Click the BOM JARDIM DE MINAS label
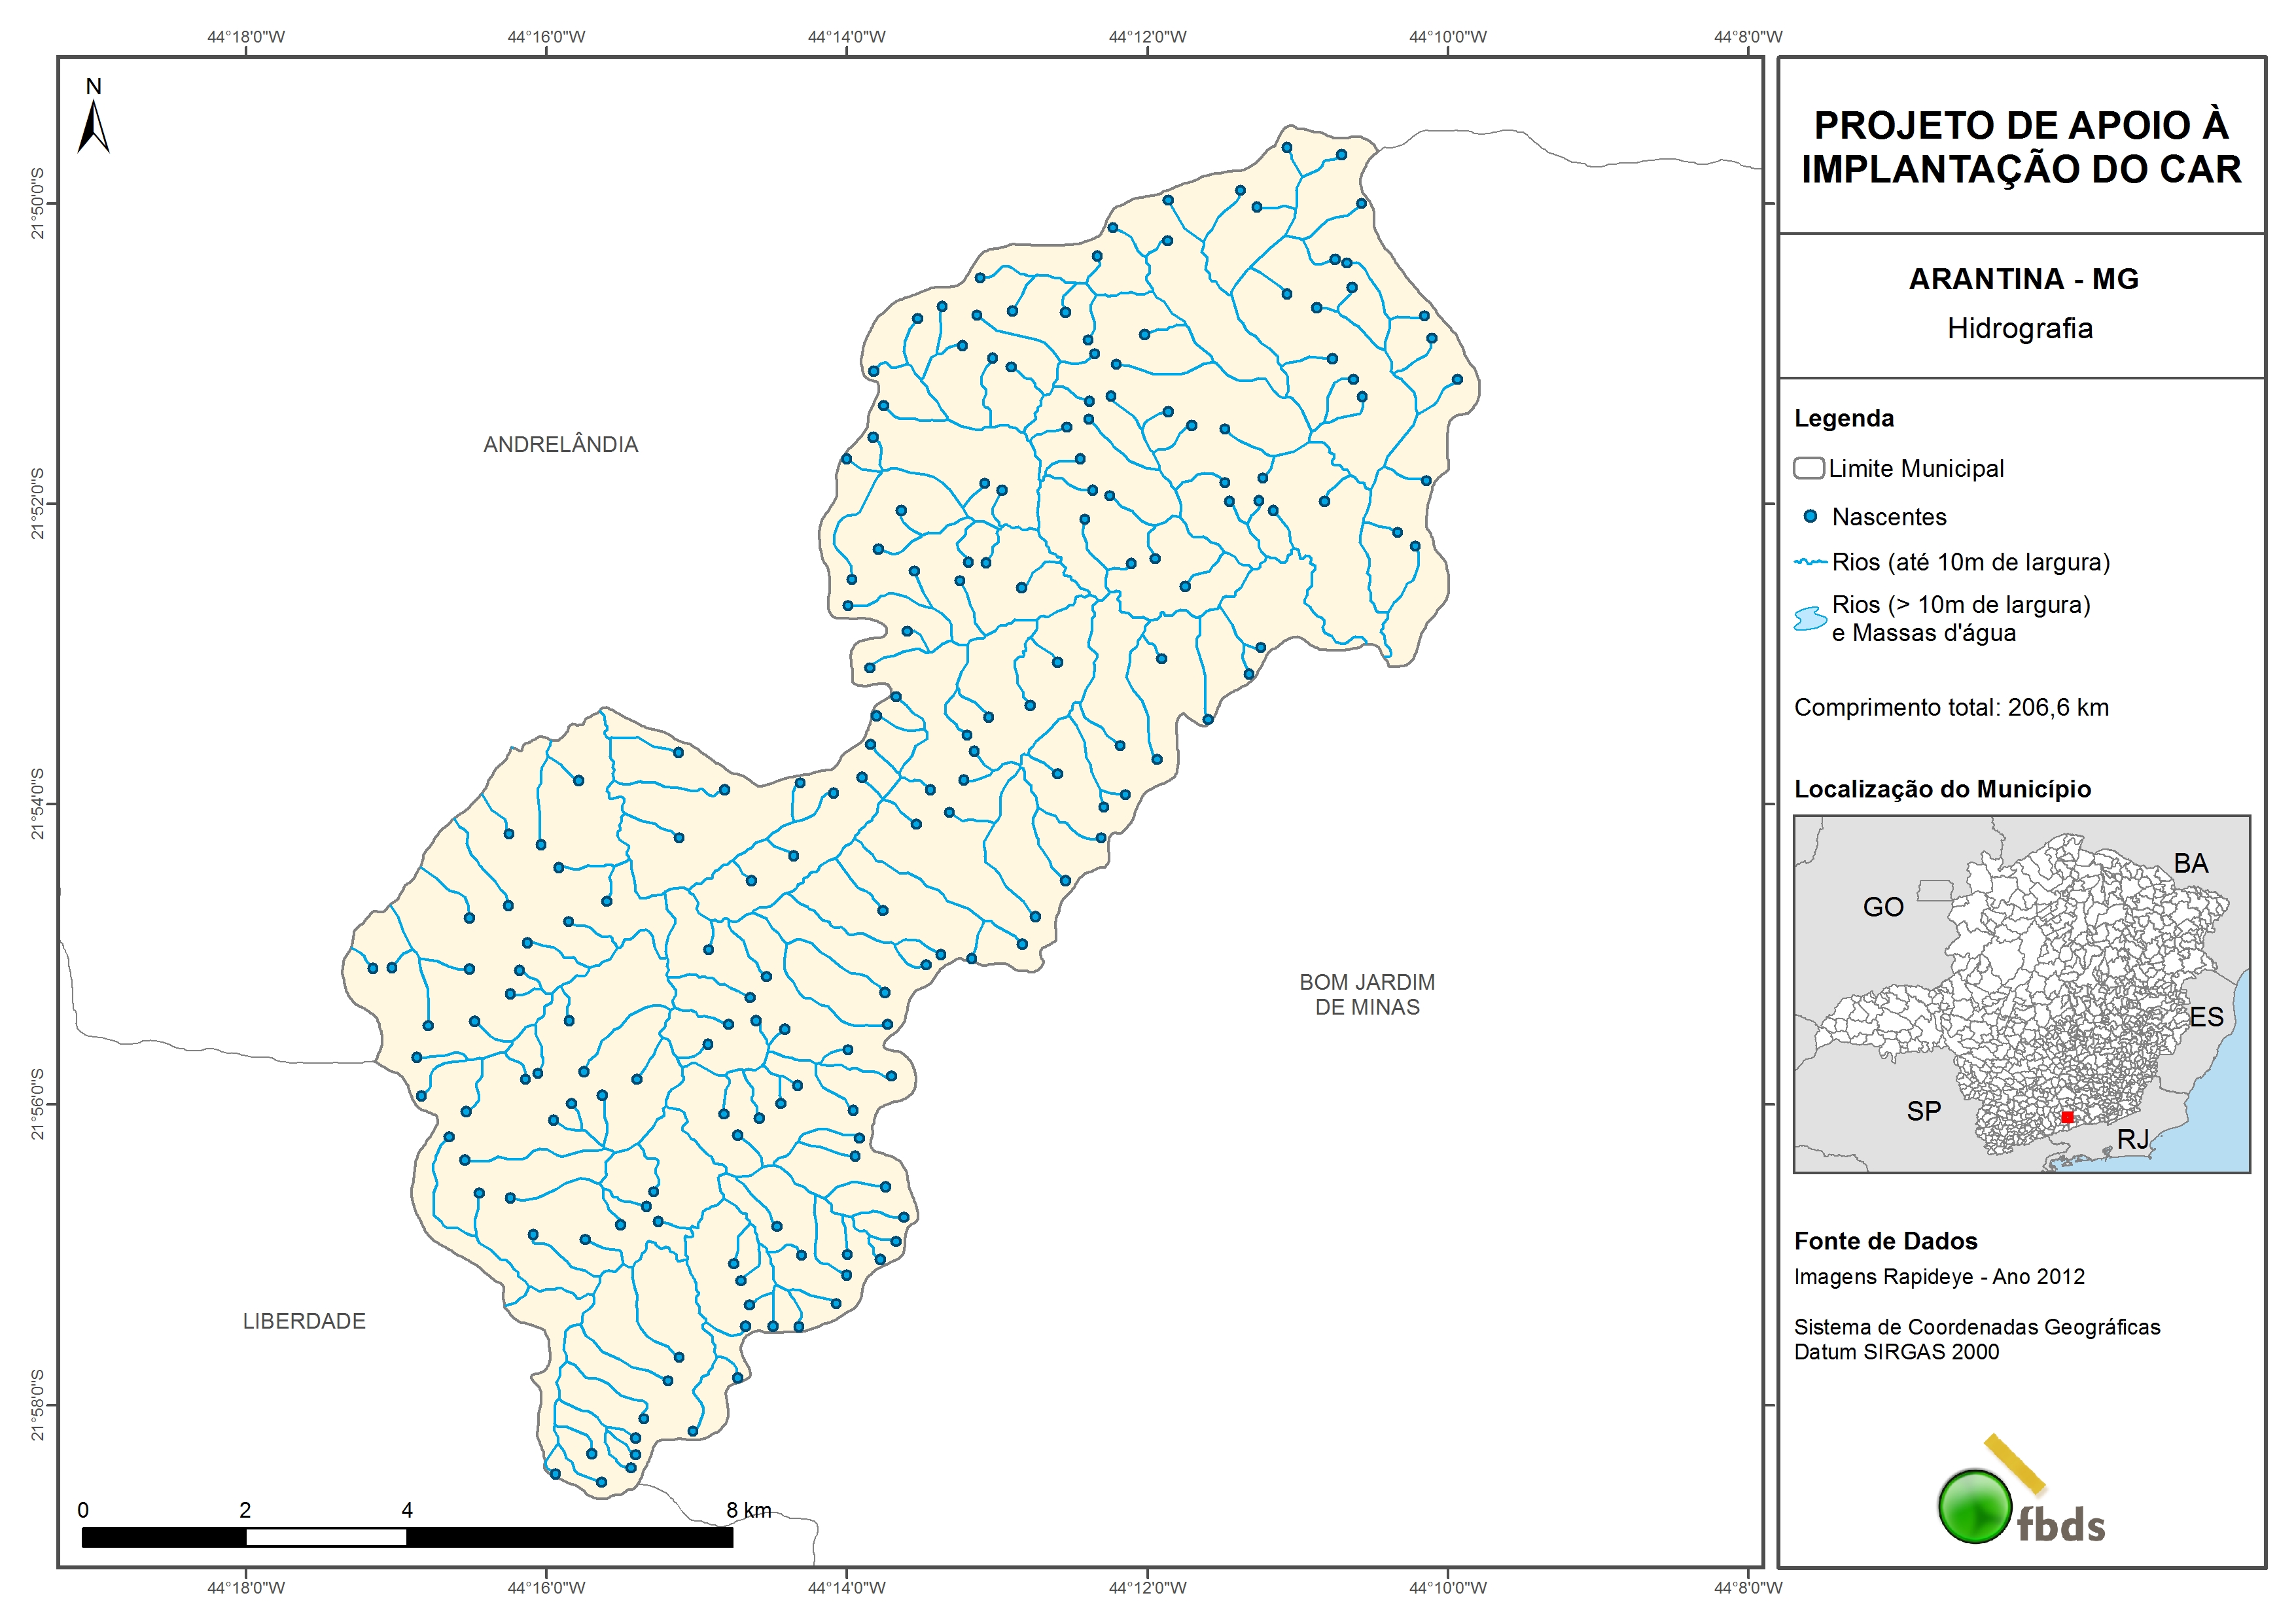 click(x=1366, y=995)
